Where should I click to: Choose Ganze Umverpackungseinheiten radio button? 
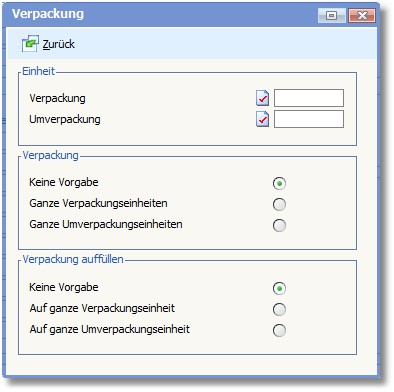pyautogui.click(x=279, y=225)
